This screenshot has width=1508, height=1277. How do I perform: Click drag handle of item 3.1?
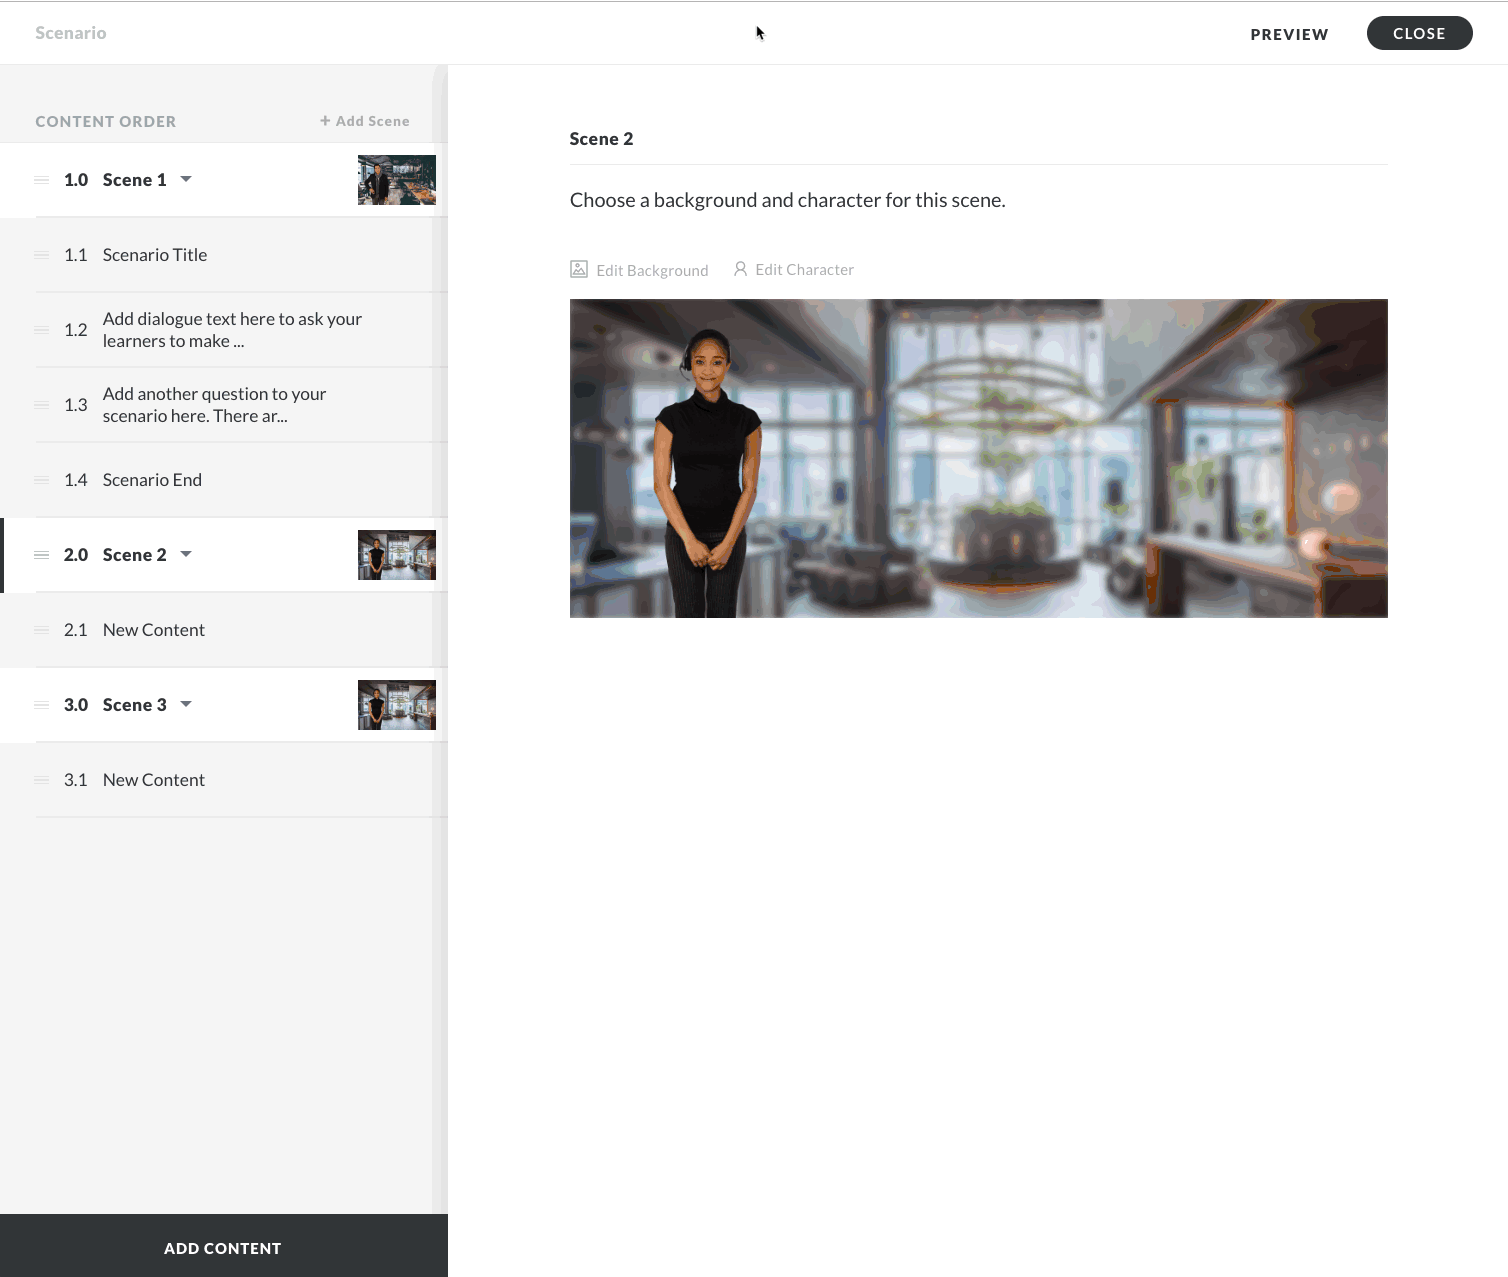point(42,780)
